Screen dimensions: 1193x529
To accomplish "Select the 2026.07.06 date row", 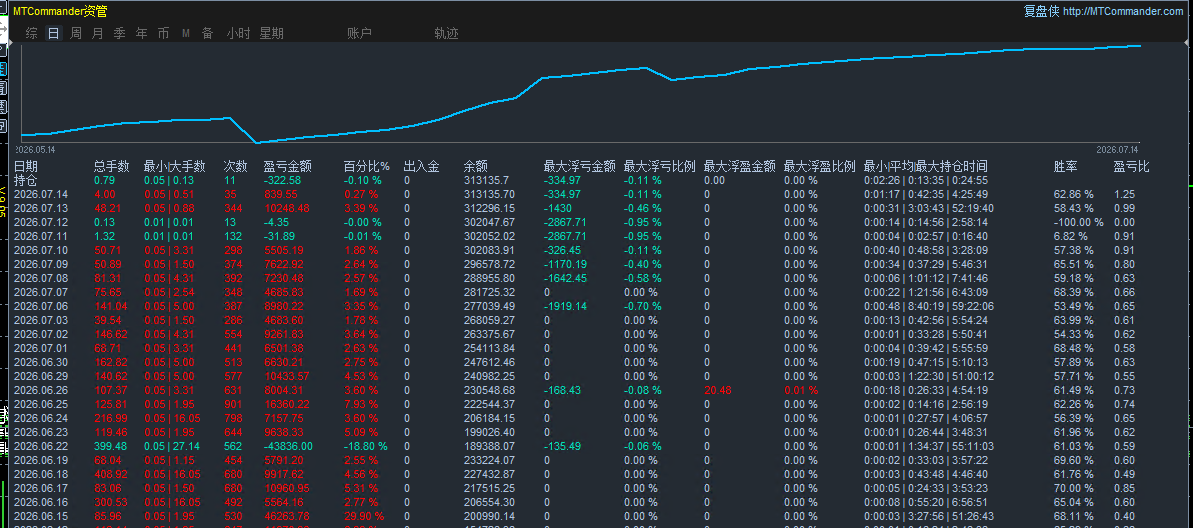I will (41, 306).
